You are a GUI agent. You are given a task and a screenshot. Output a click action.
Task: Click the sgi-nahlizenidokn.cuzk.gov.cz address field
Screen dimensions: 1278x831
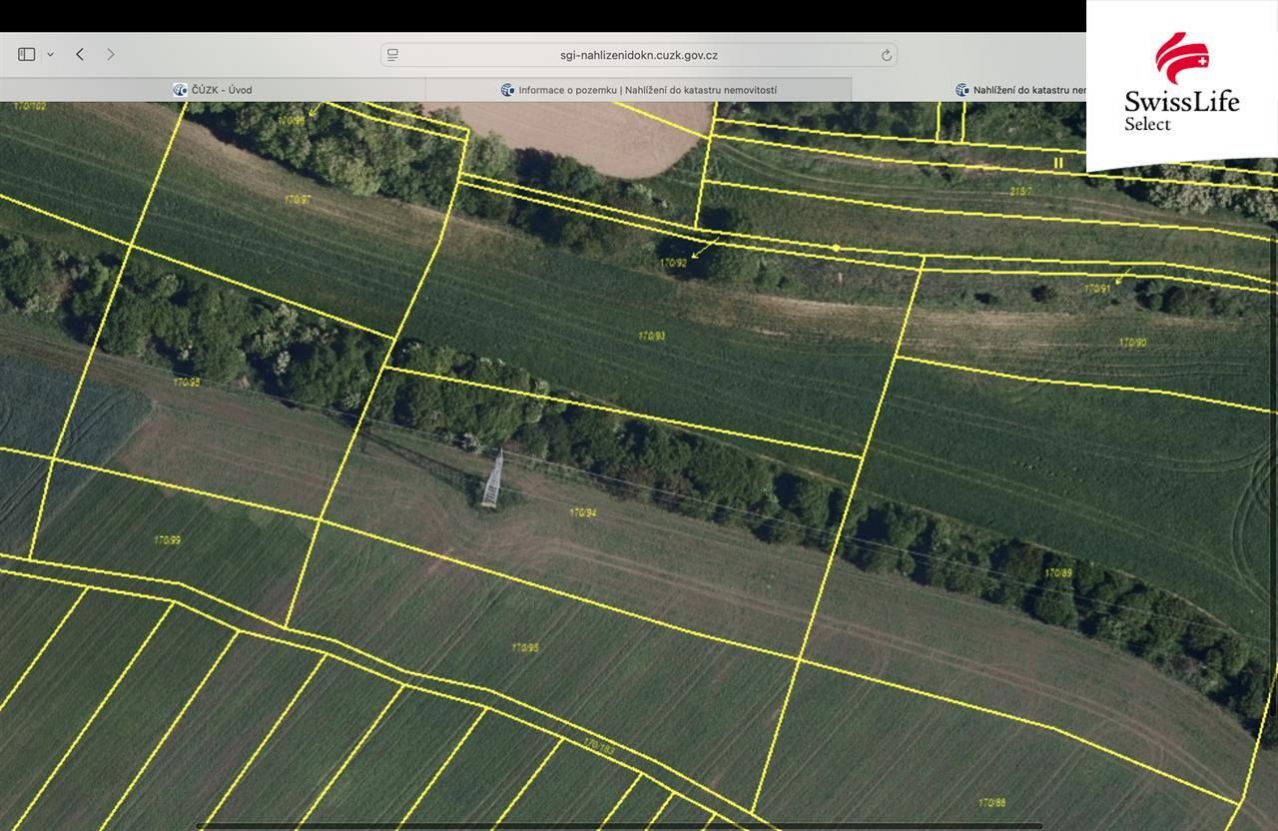pos(638,55)
